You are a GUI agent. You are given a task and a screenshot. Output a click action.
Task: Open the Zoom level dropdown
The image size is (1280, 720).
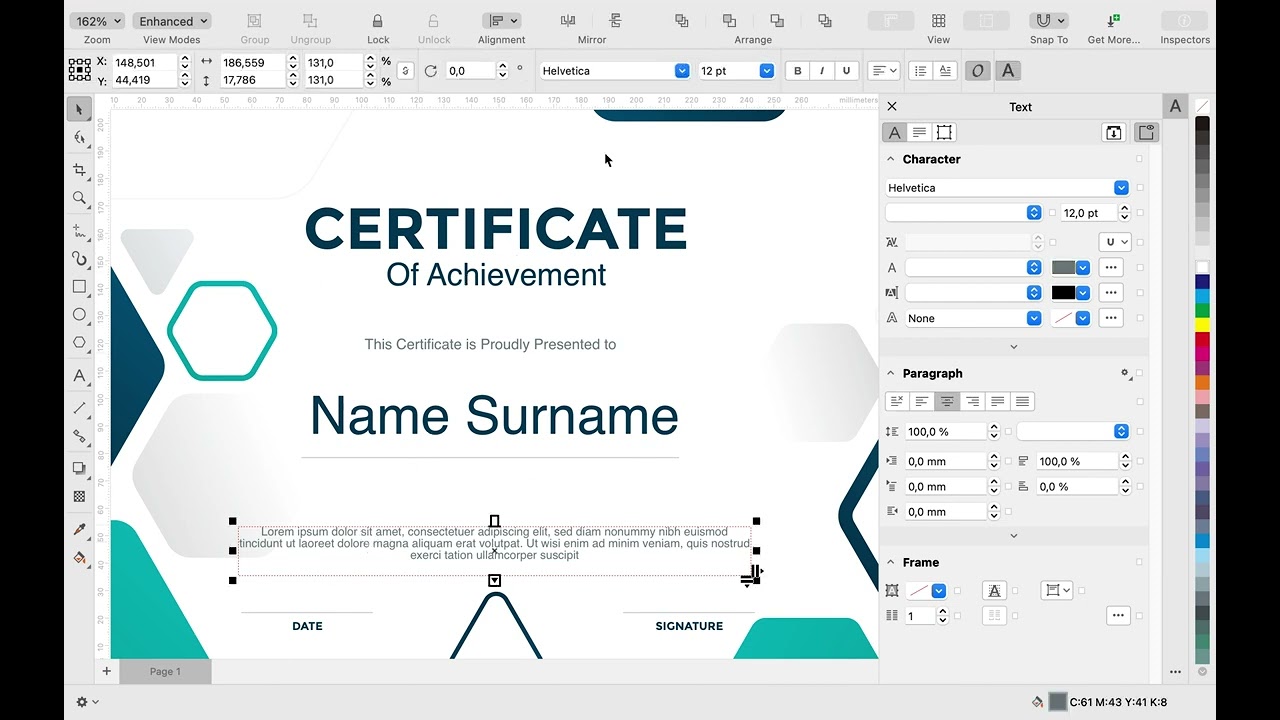pos(97,21)
